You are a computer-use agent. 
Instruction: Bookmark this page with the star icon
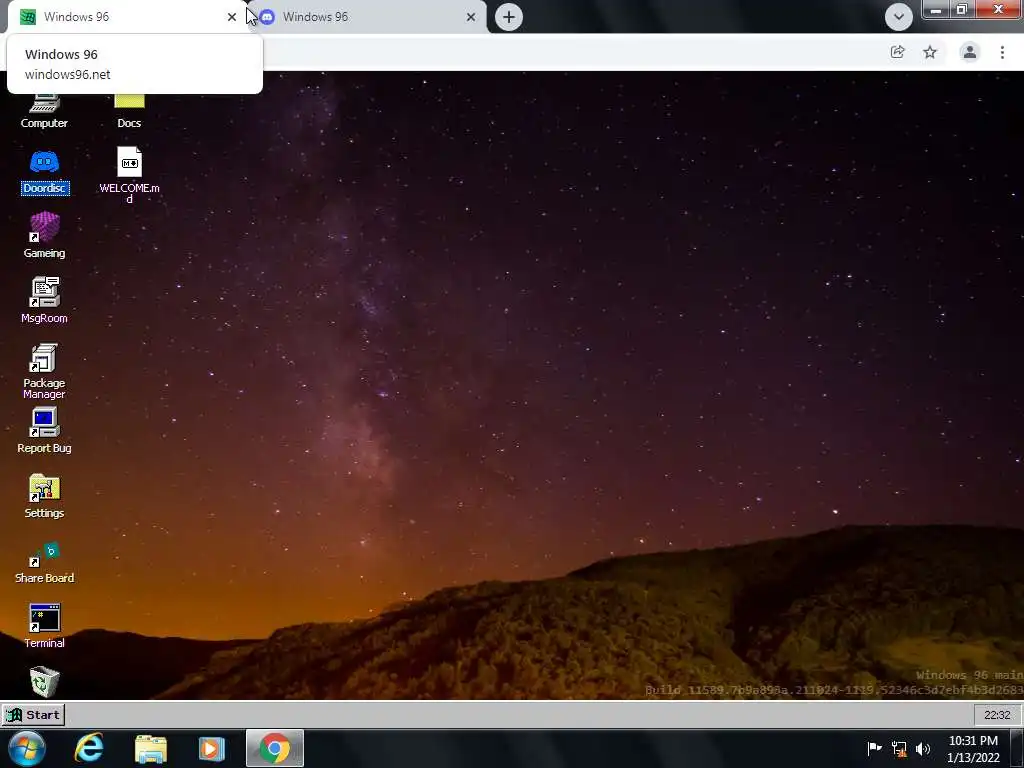[930, 52]
